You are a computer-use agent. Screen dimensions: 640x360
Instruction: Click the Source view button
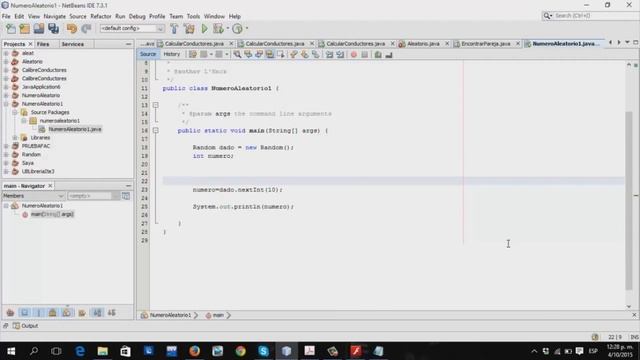click(148, 54)
